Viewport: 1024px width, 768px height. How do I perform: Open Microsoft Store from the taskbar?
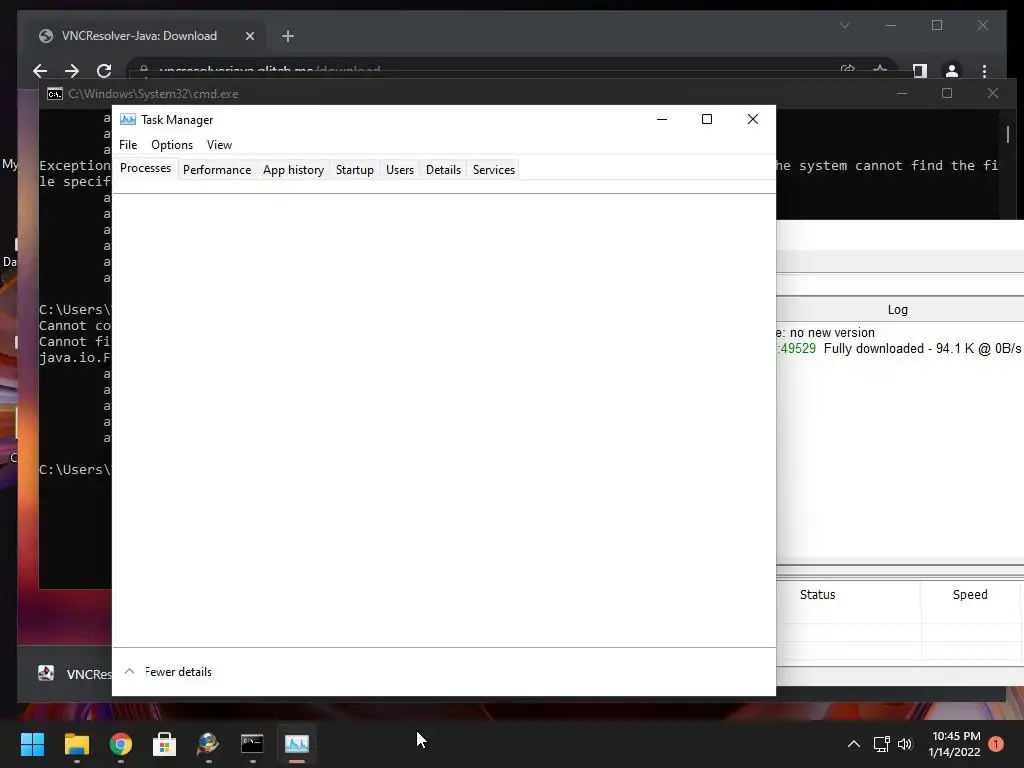point(165,744)
